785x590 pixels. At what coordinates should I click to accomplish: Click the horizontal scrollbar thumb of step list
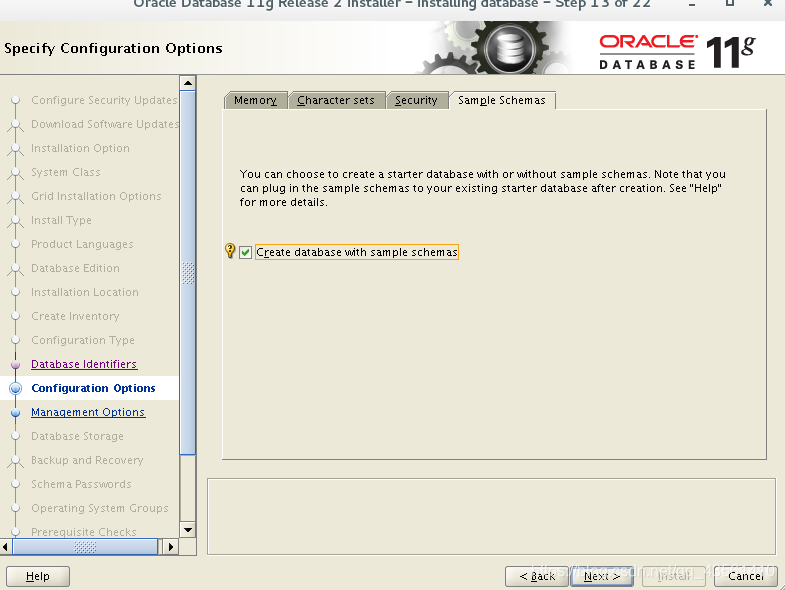[85, 547]
